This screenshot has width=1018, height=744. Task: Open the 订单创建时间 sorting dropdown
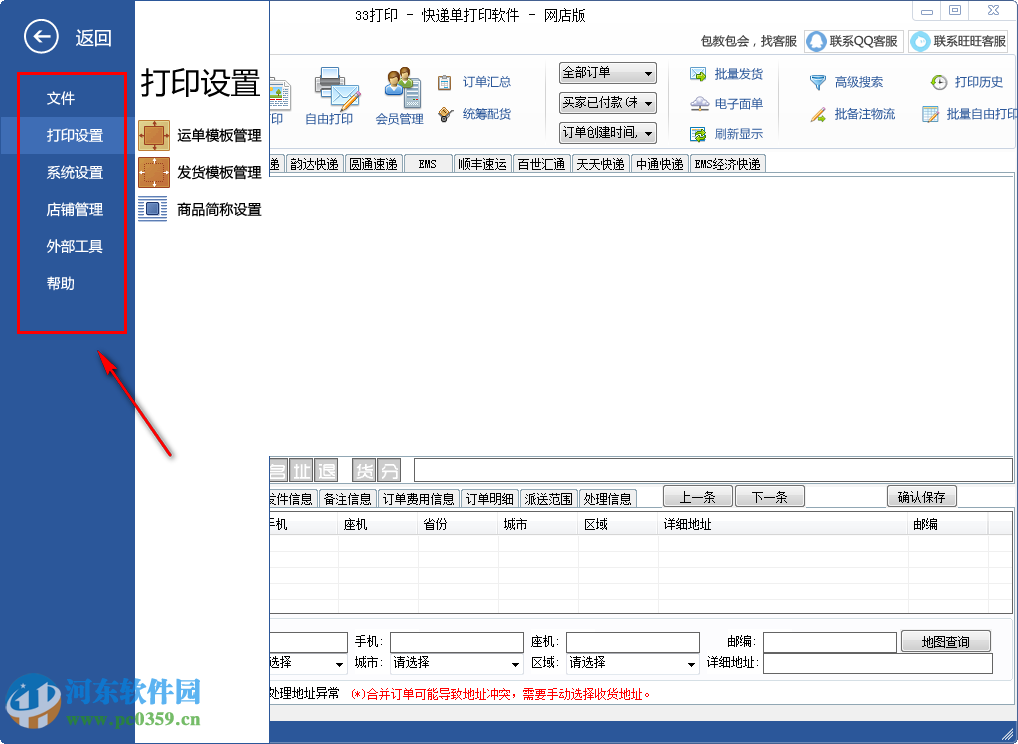[x=607, y=130]
